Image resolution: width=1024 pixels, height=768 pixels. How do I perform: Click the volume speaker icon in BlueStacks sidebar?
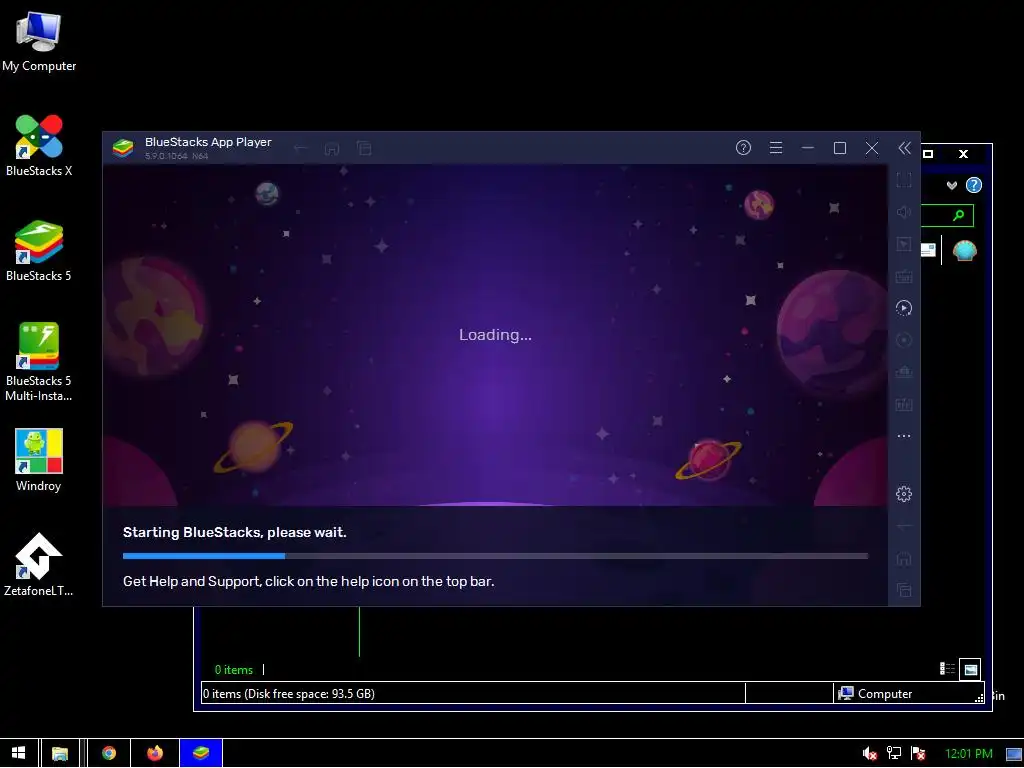[904, 212]
